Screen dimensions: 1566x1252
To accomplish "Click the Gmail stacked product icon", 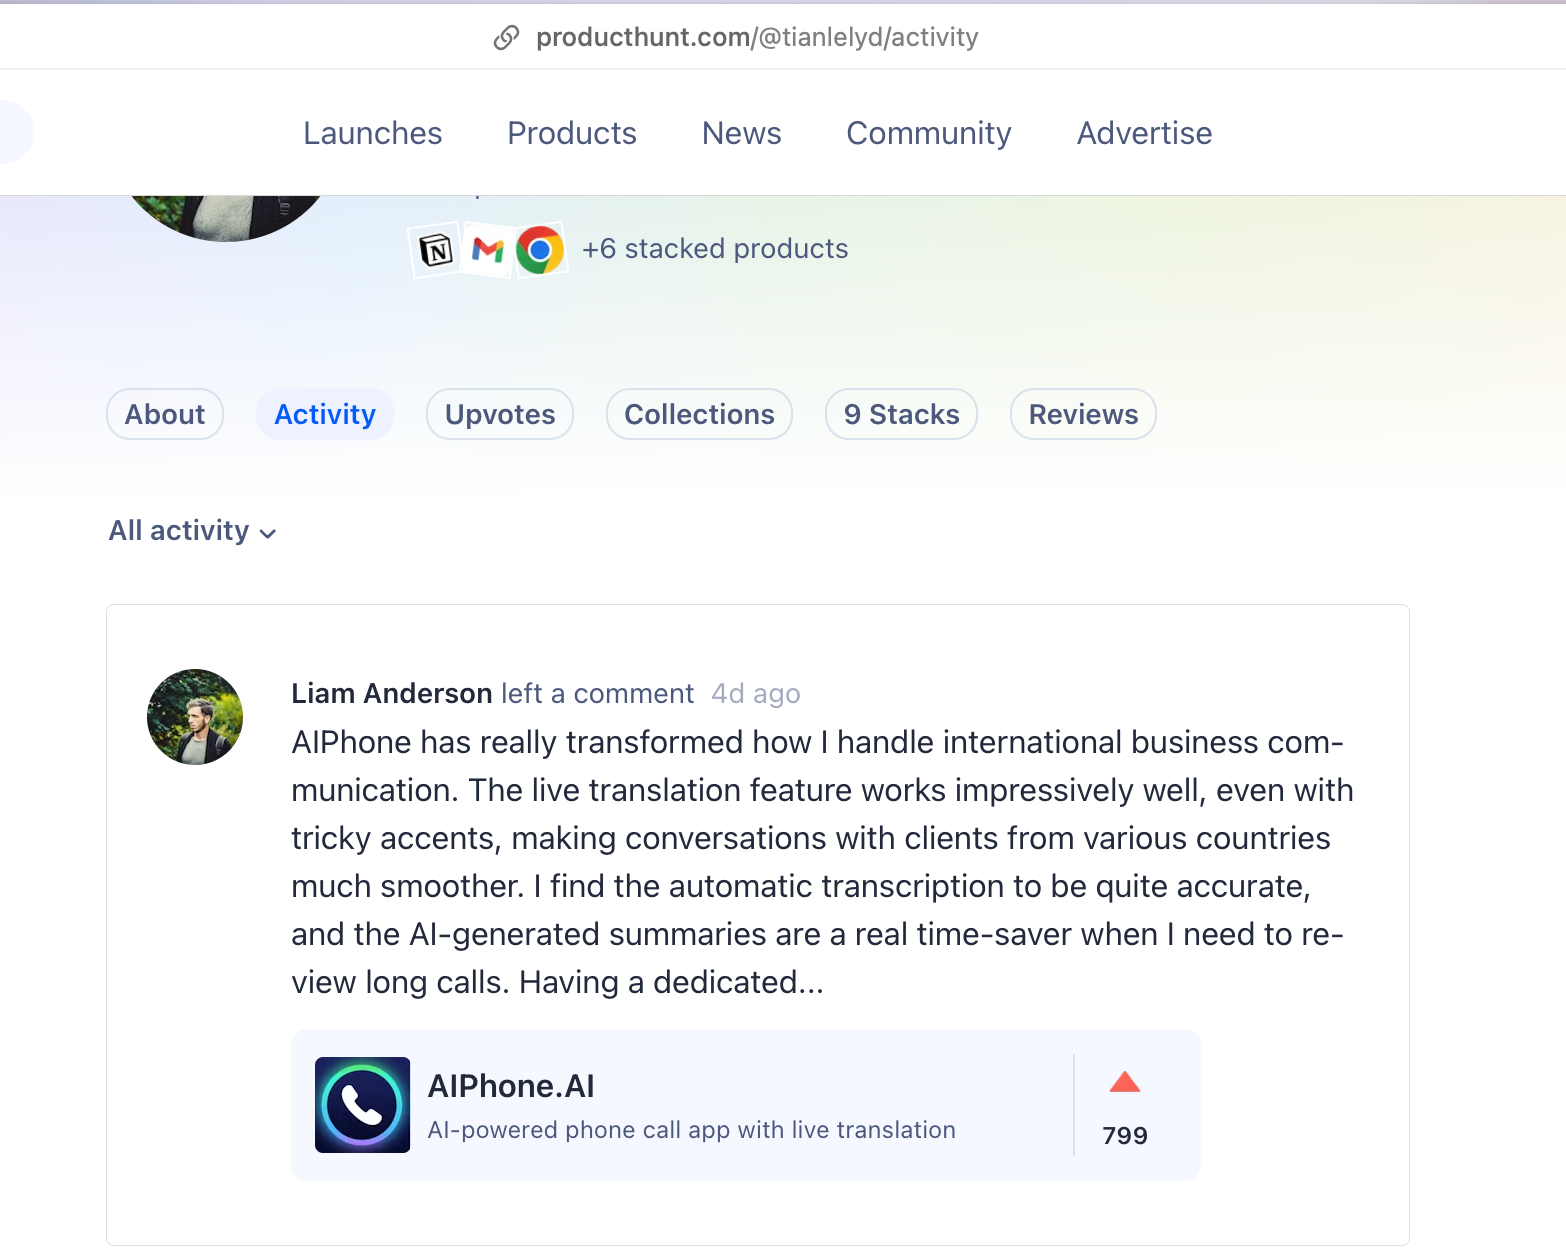I will click(488, 249).
